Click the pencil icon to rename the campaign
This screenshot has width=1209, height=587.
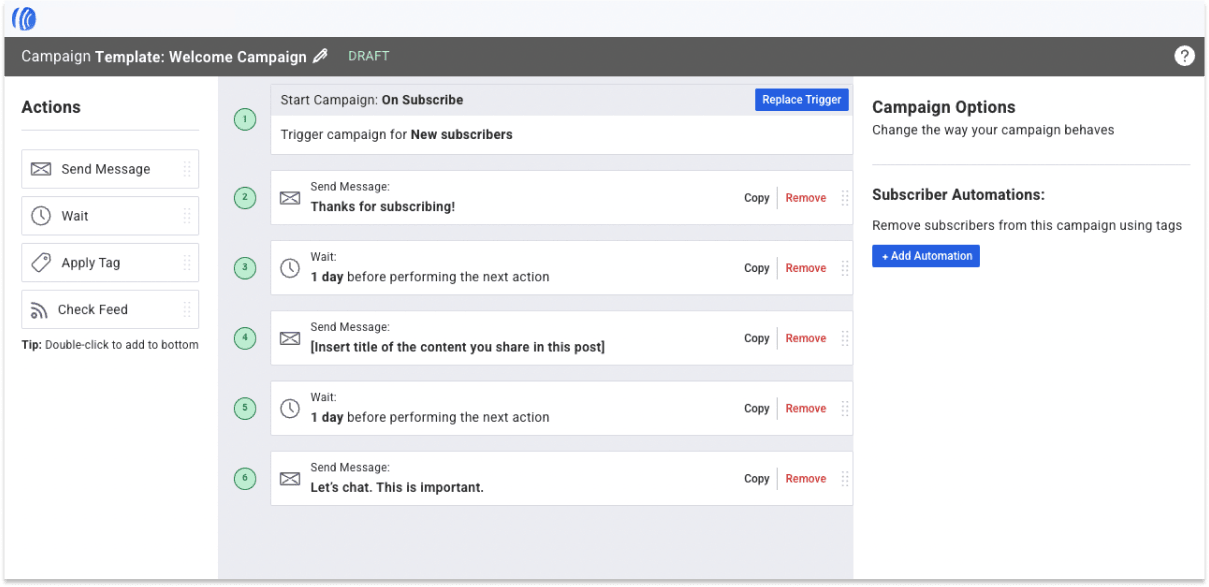319,56
